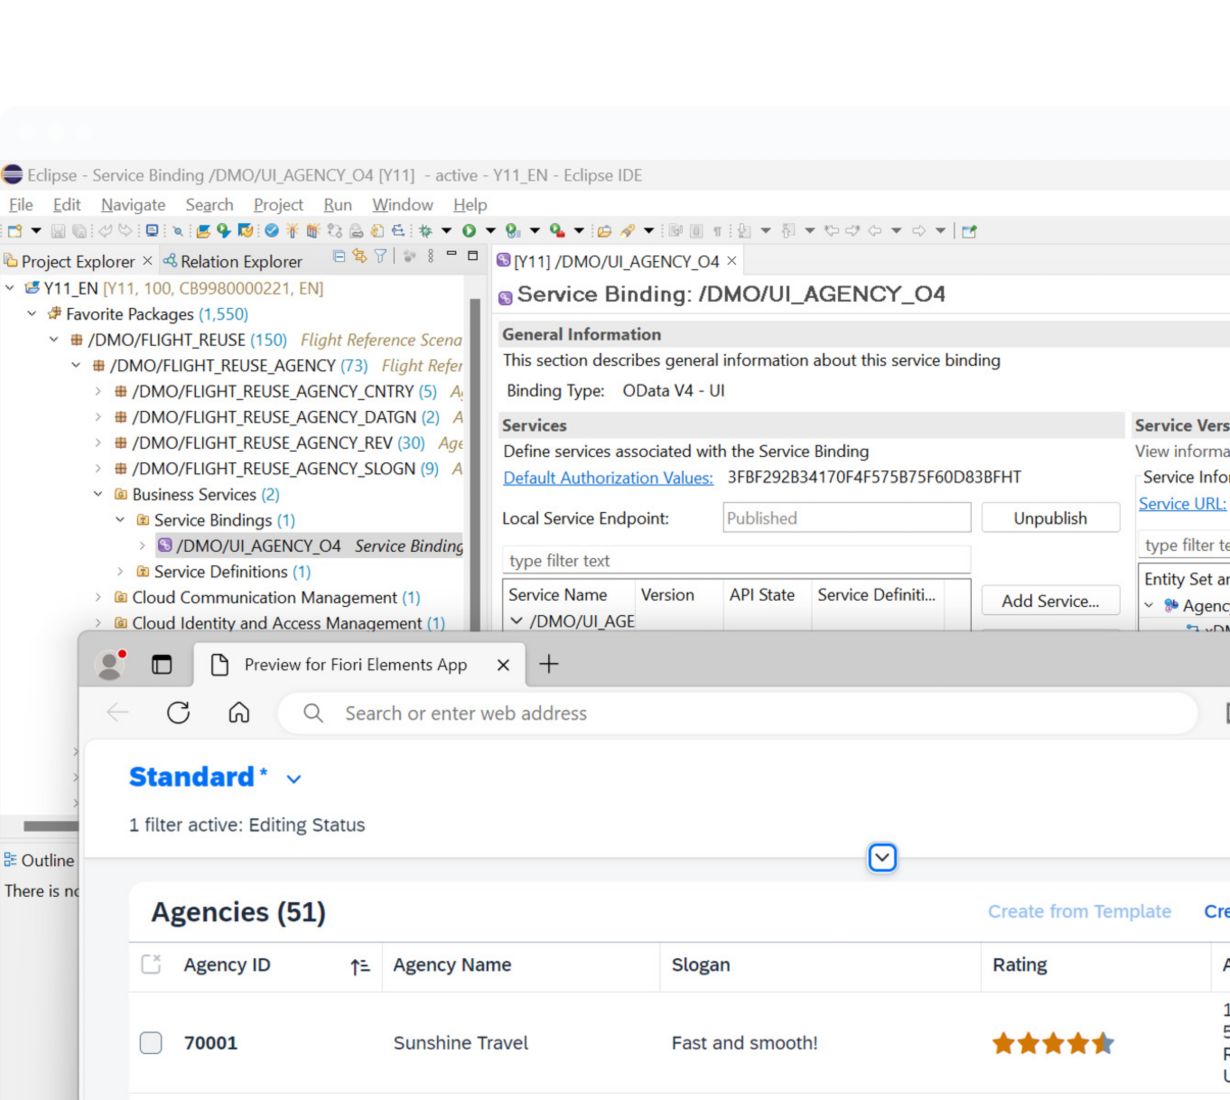The image size is (1230, 1100).
Task: Click the Unpublish button
Action: pos(1050,518)
